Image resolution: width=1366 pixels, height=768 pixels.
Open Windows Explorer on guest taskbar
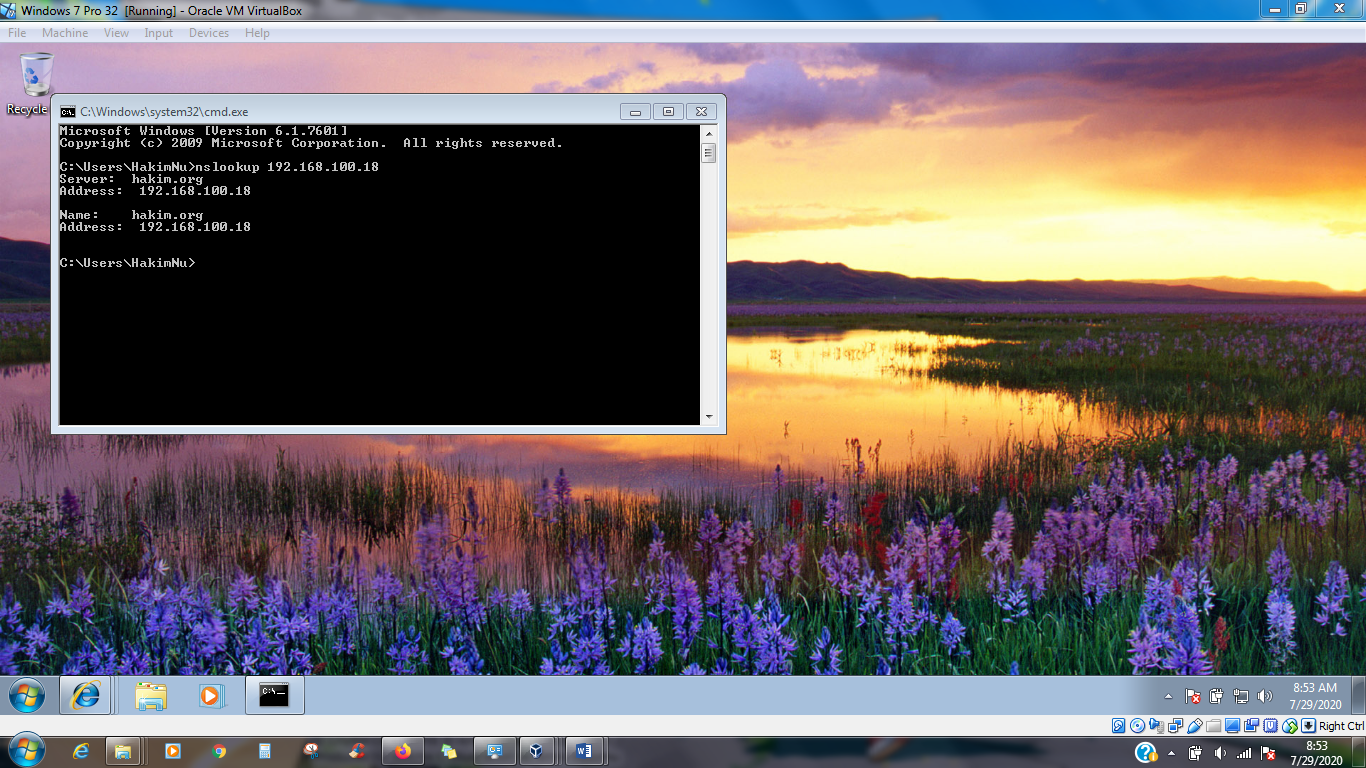[151, 695]
